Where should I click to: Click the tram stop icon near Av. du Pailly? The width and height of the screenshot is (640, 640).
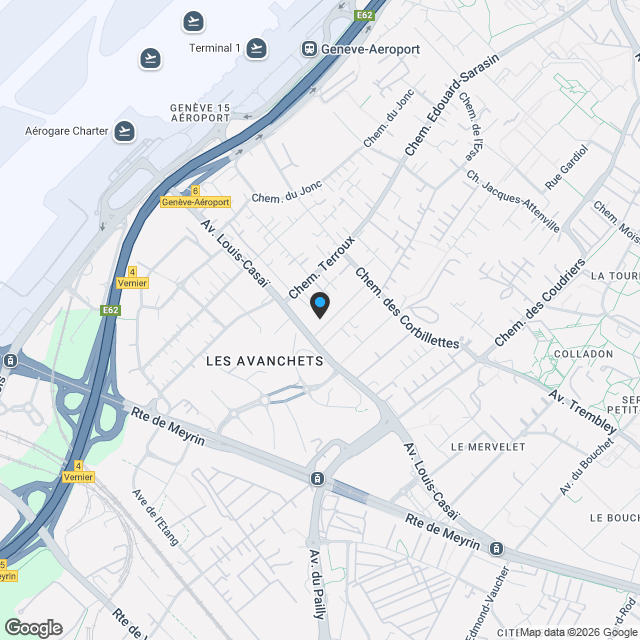[317, 478]
